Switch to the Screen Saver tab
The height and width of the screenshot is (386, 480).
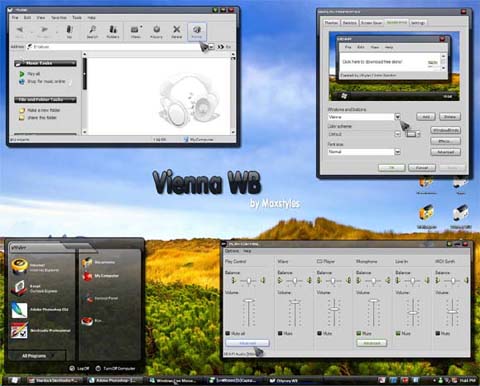[371, 23]
